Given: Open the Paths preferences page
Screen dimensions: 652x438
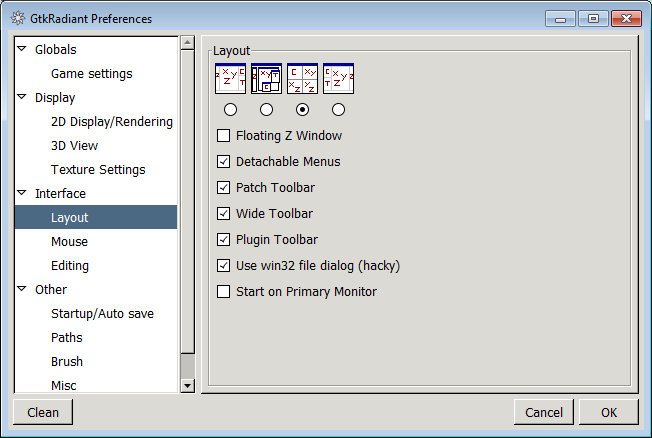Looking at the screenshot, I should coord(67,337).
